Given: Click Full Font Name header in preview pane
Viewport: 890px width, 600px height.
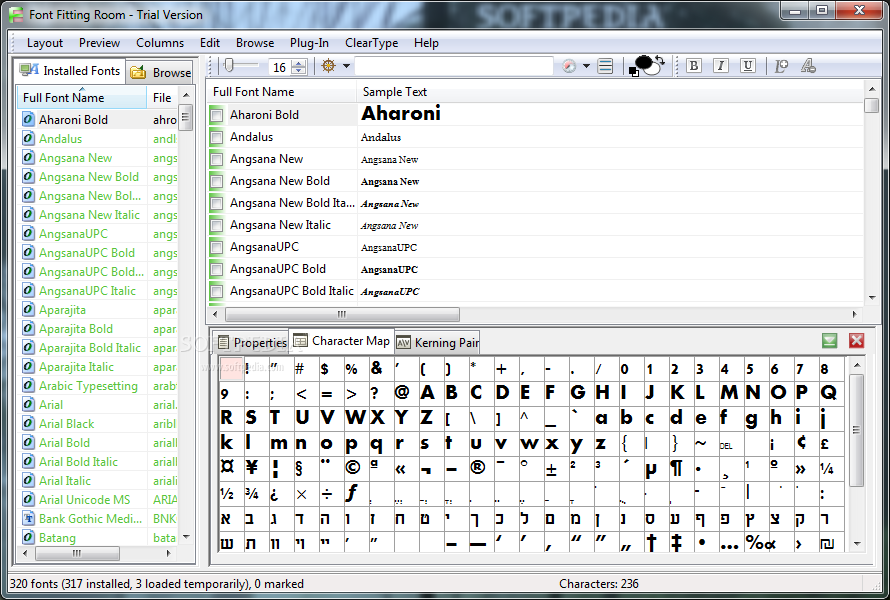Looking at the screenshot, I should 282,92.
